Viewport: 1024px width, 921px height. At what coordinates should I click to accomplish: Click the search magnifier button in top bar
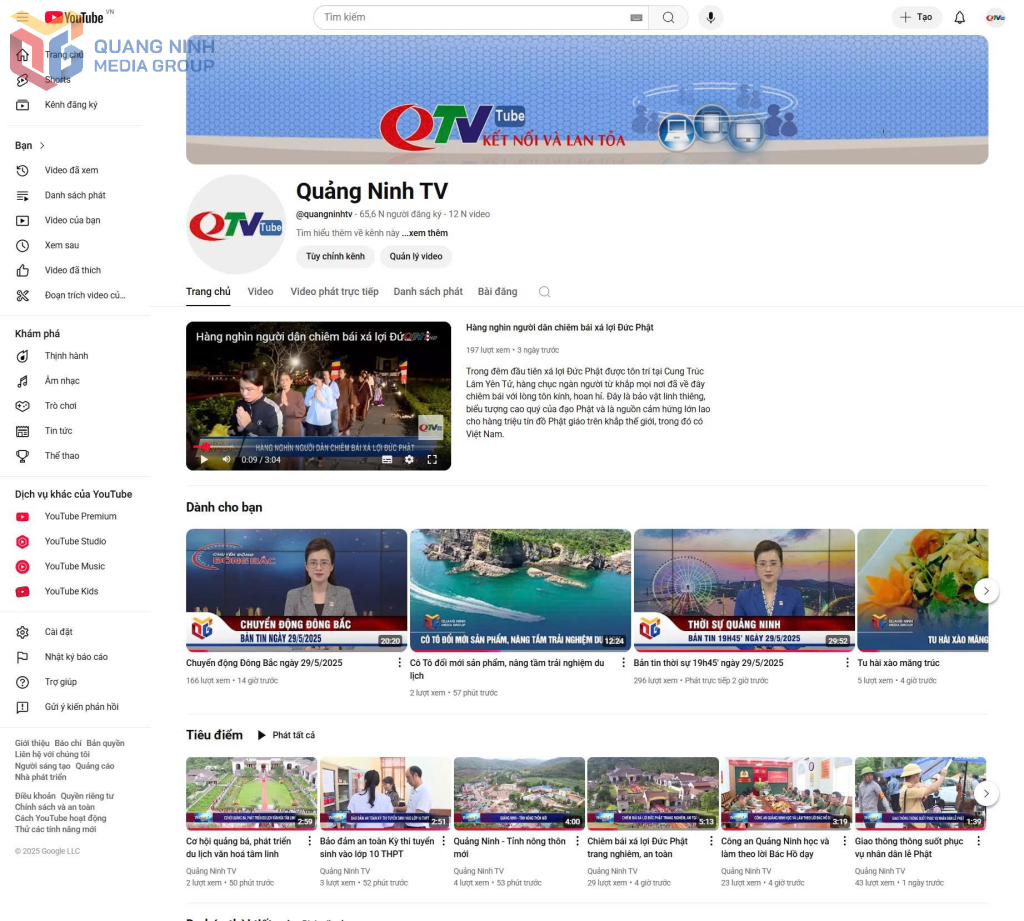point(668,18)
